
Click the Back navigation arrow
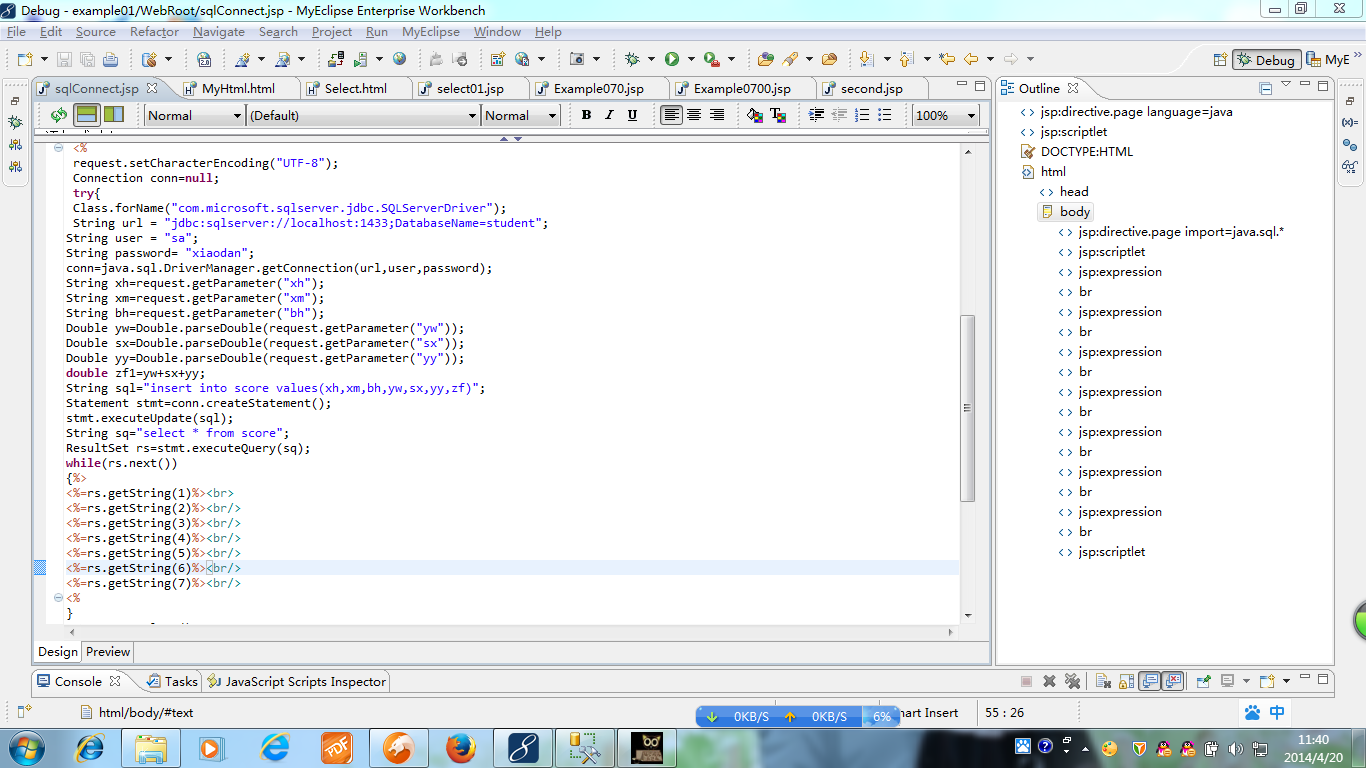(970, 59)
